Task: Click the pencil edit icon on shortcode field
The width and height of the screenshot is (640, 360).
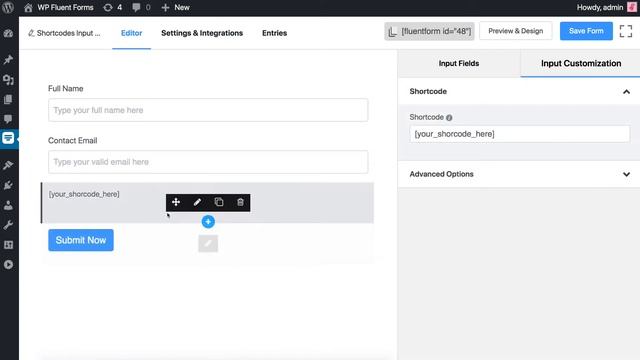Action: point(198,202)
